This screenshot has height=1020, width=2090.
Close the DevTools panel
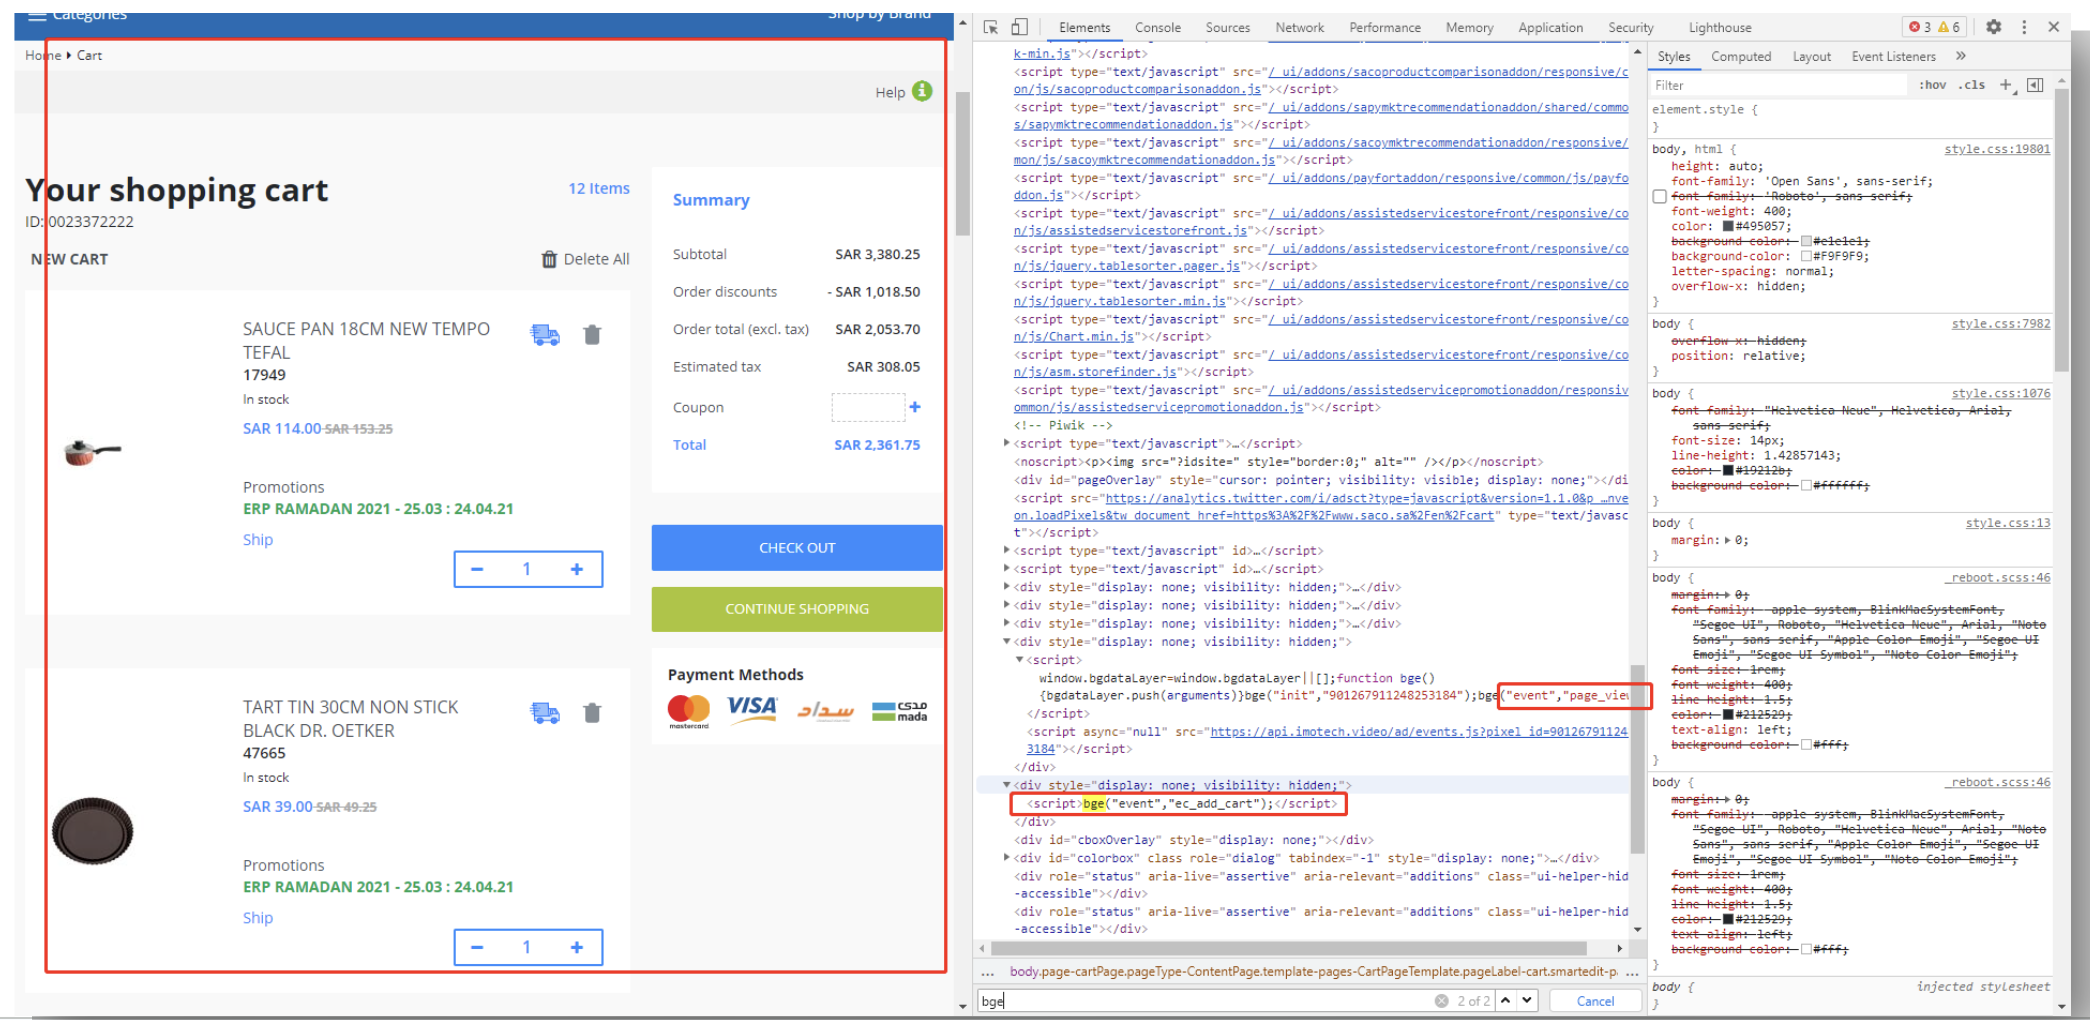pos(2053,27)
